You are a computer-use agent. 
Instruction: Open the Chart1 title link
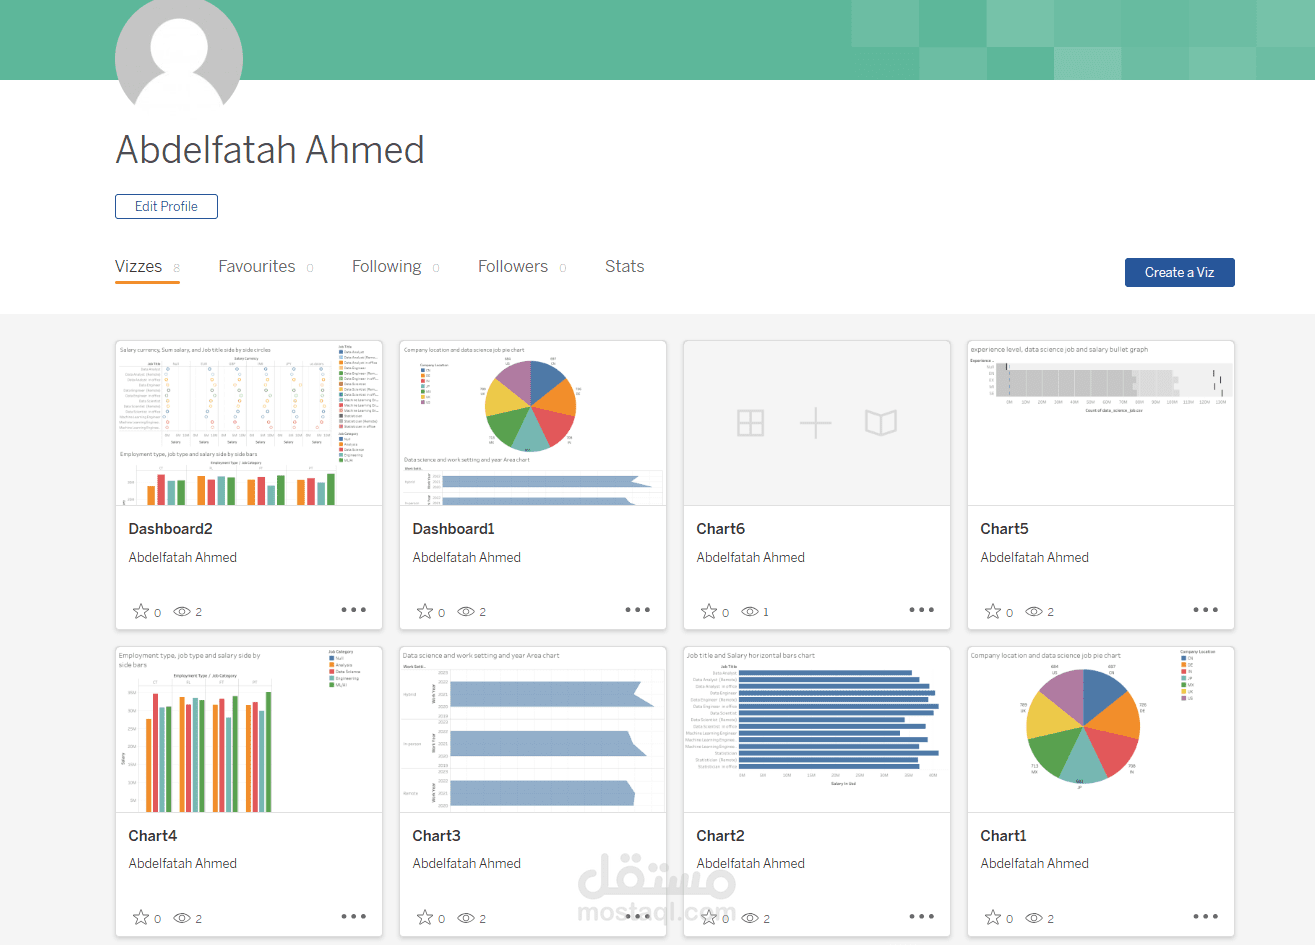1003,836
